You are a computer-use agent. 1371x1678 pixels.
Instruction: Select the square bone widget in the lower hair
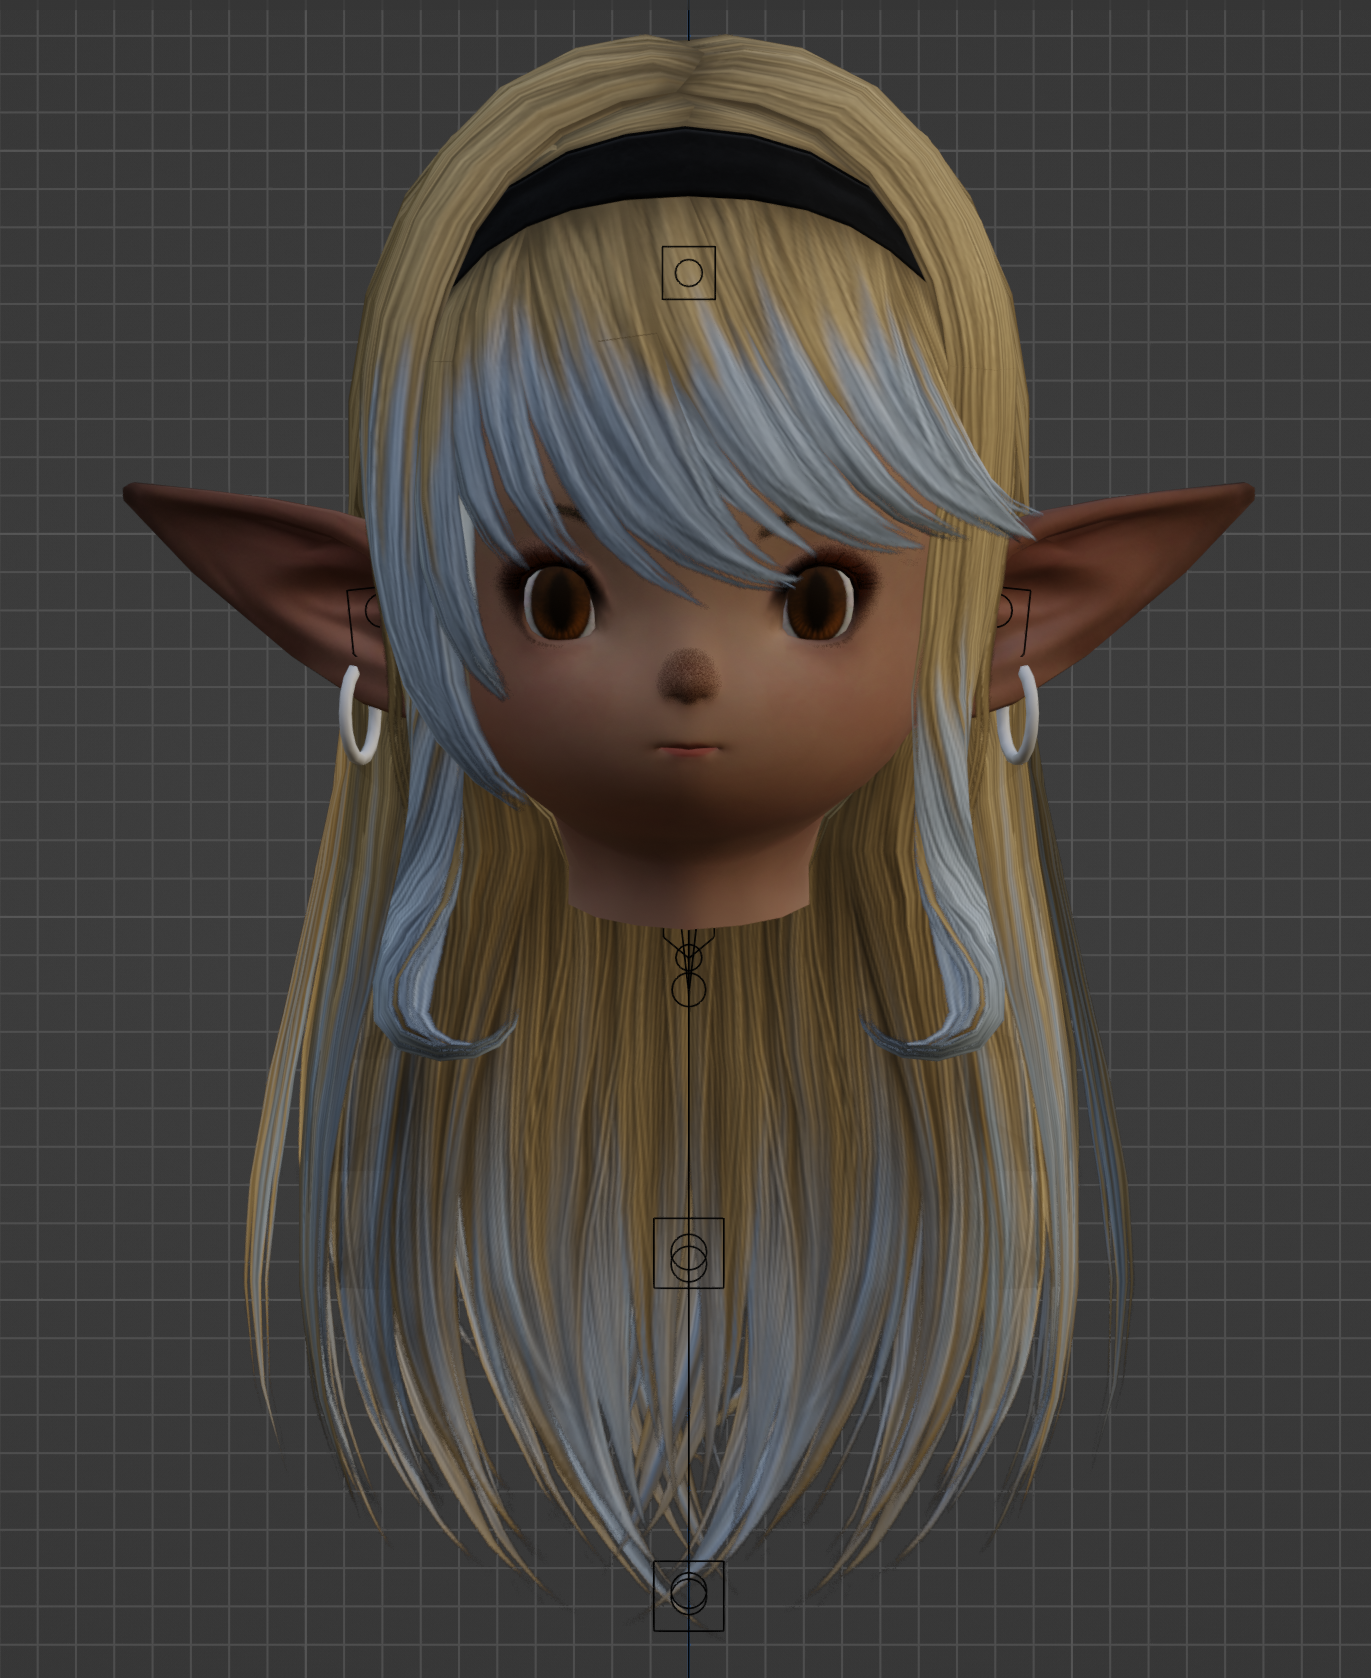pos(688,1252)
